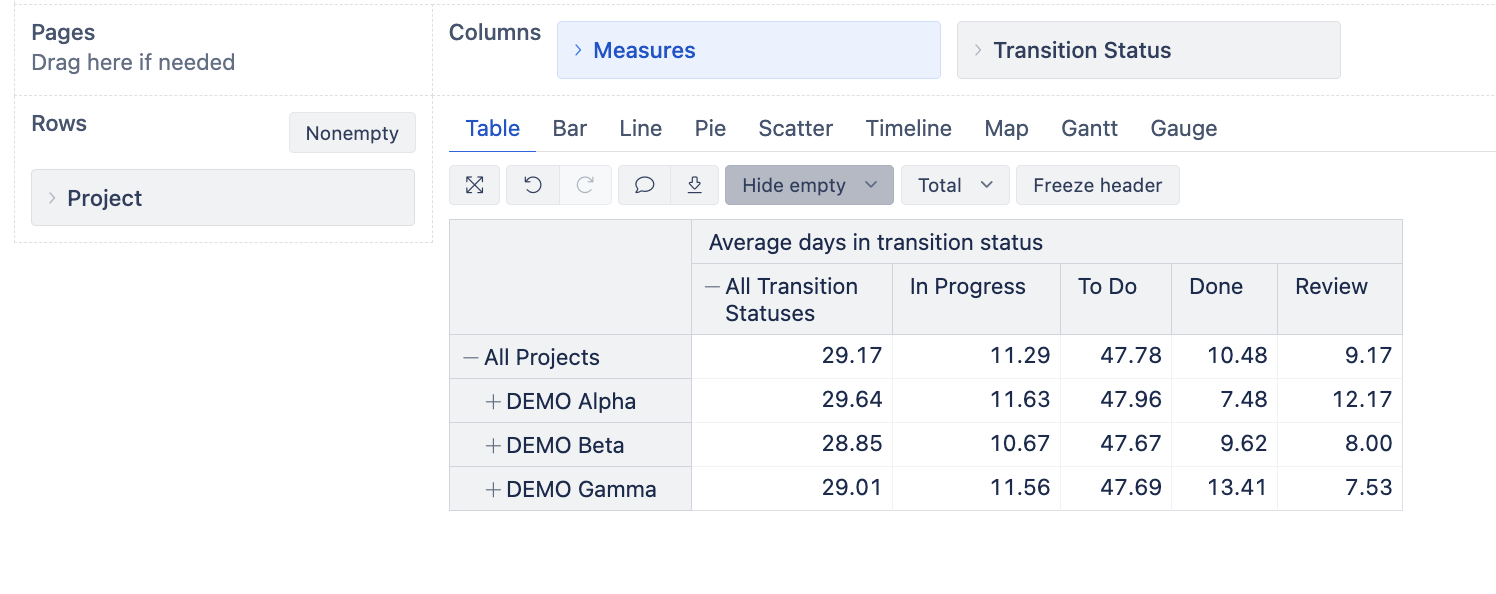Collapse the All Projects row
The width and height of the screenshot is (1496, 594).
tap(470, 357)
